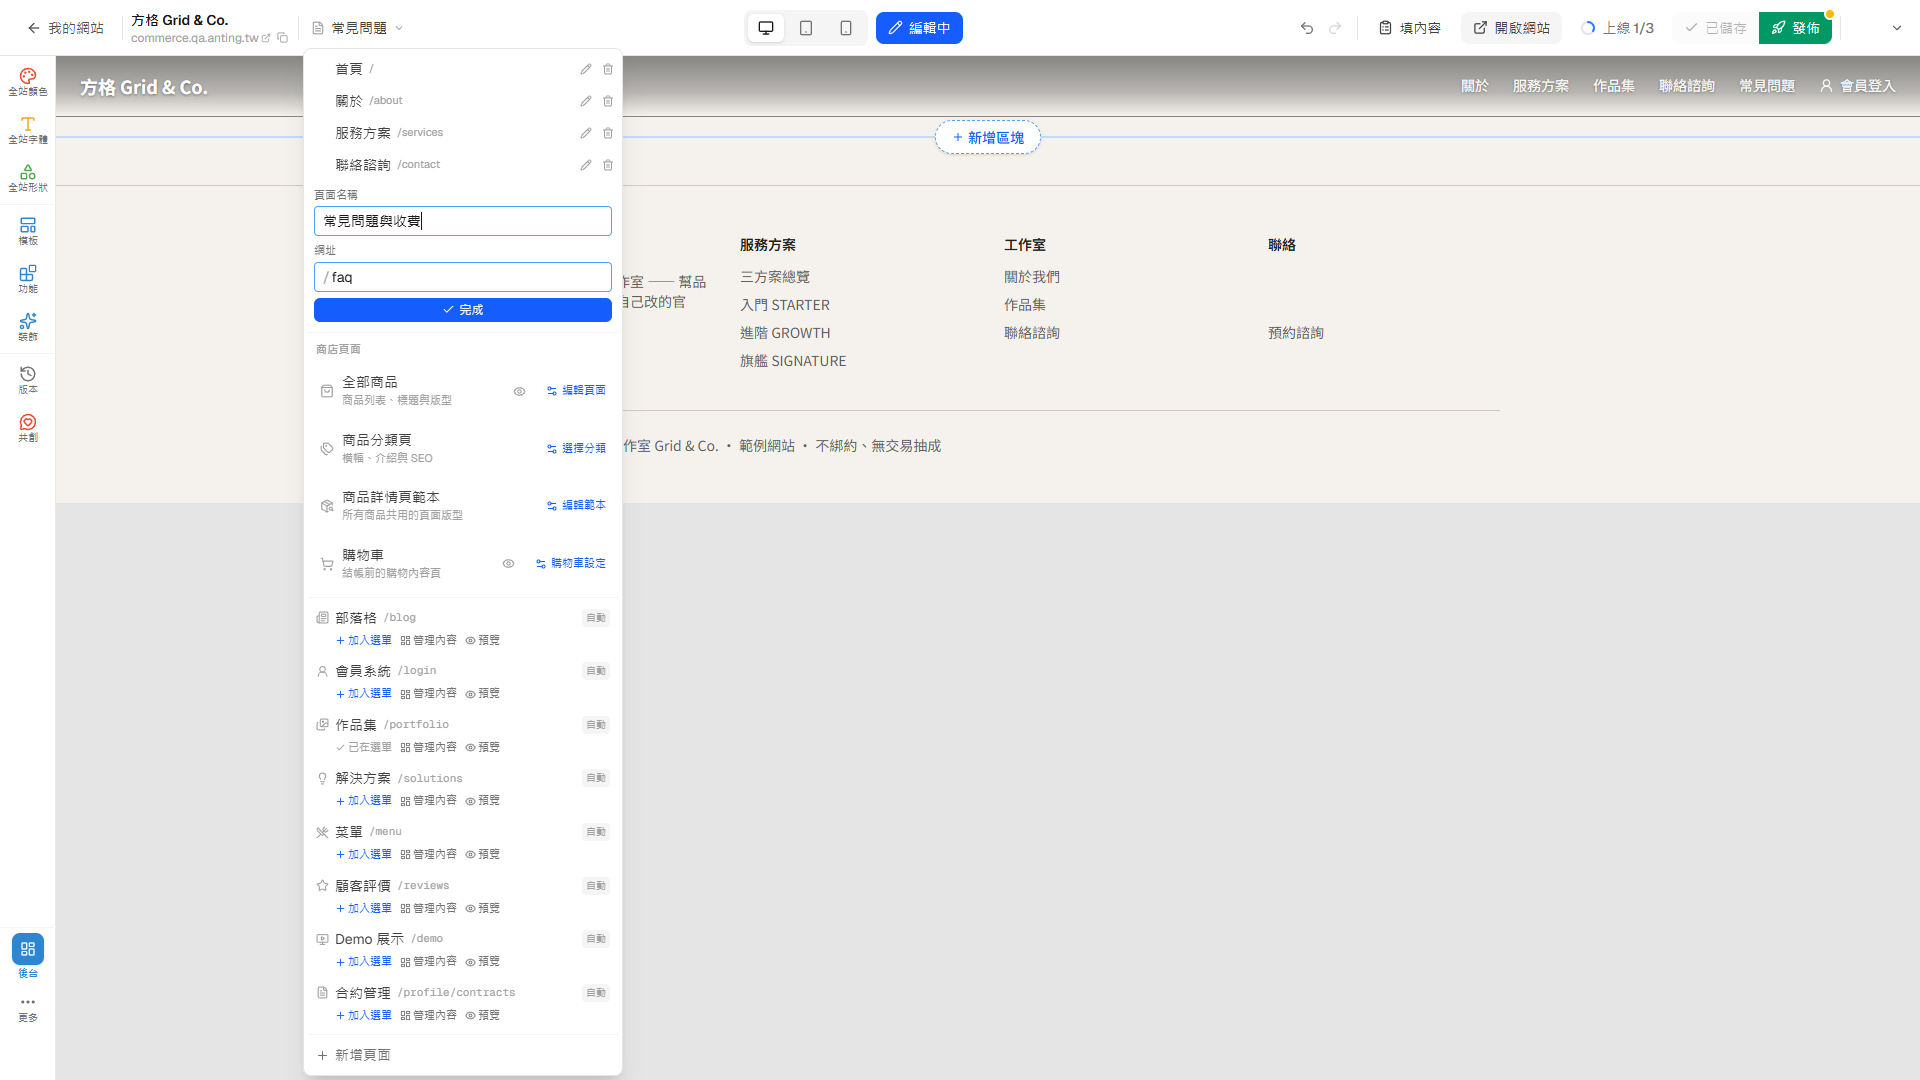1920x1080 pixels.
Task: Redo the last change
Action: (x=1335, y=28)
